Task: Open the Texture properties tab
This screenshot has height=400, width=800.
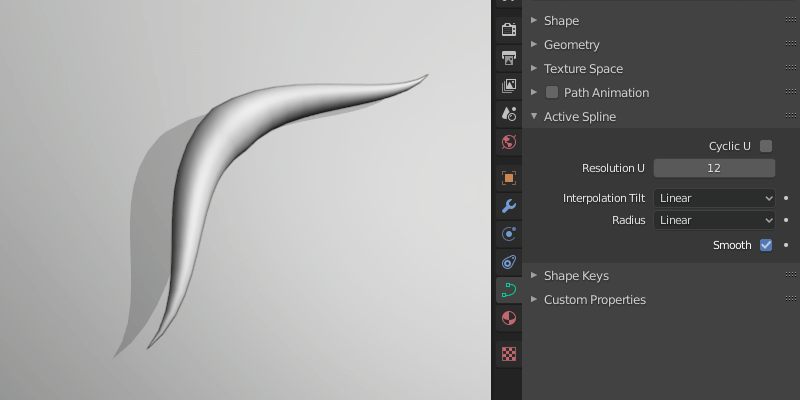Action: click(509, 354)
